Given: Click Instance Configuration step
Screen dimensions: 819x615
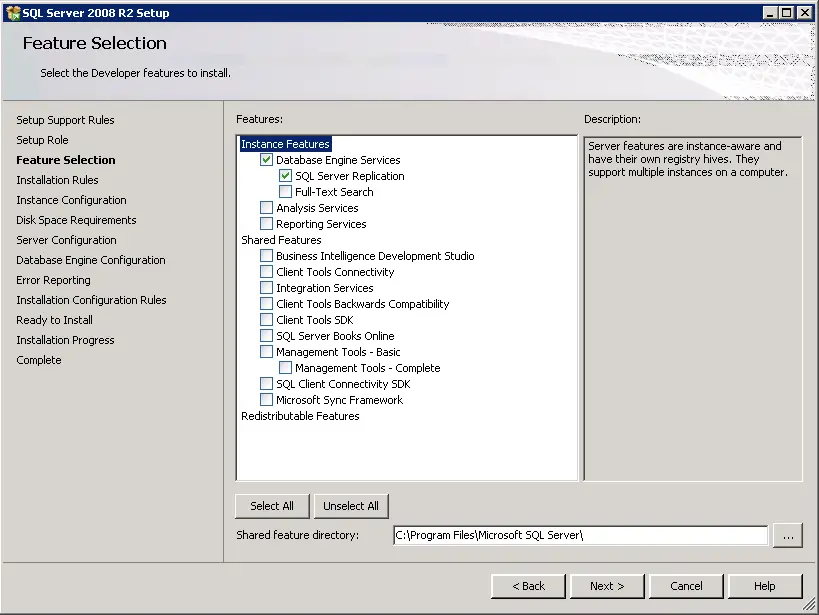Looking at the screenshot, I should [72, 200].
